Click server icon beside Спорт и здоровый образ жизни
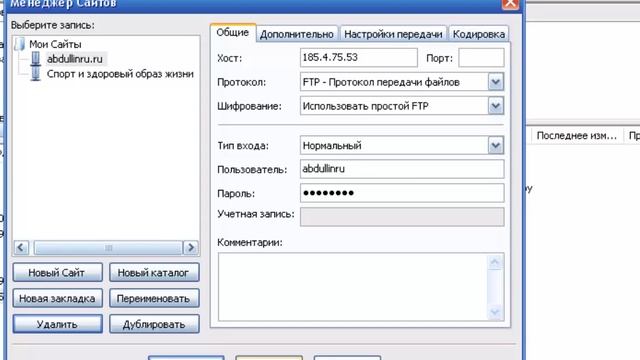This screenshot has height=360, width=640. click(36, 74)
